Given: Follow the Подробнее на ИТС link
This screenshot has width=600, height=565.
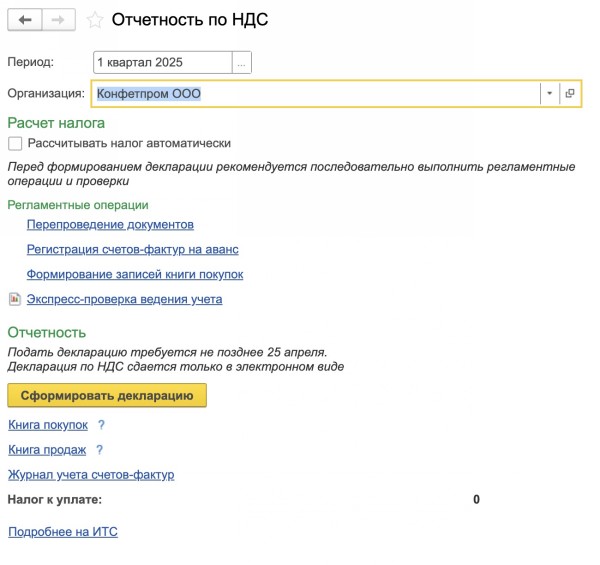Looking at the screenshot, I should pyautogui.click(x=63, y=532).
